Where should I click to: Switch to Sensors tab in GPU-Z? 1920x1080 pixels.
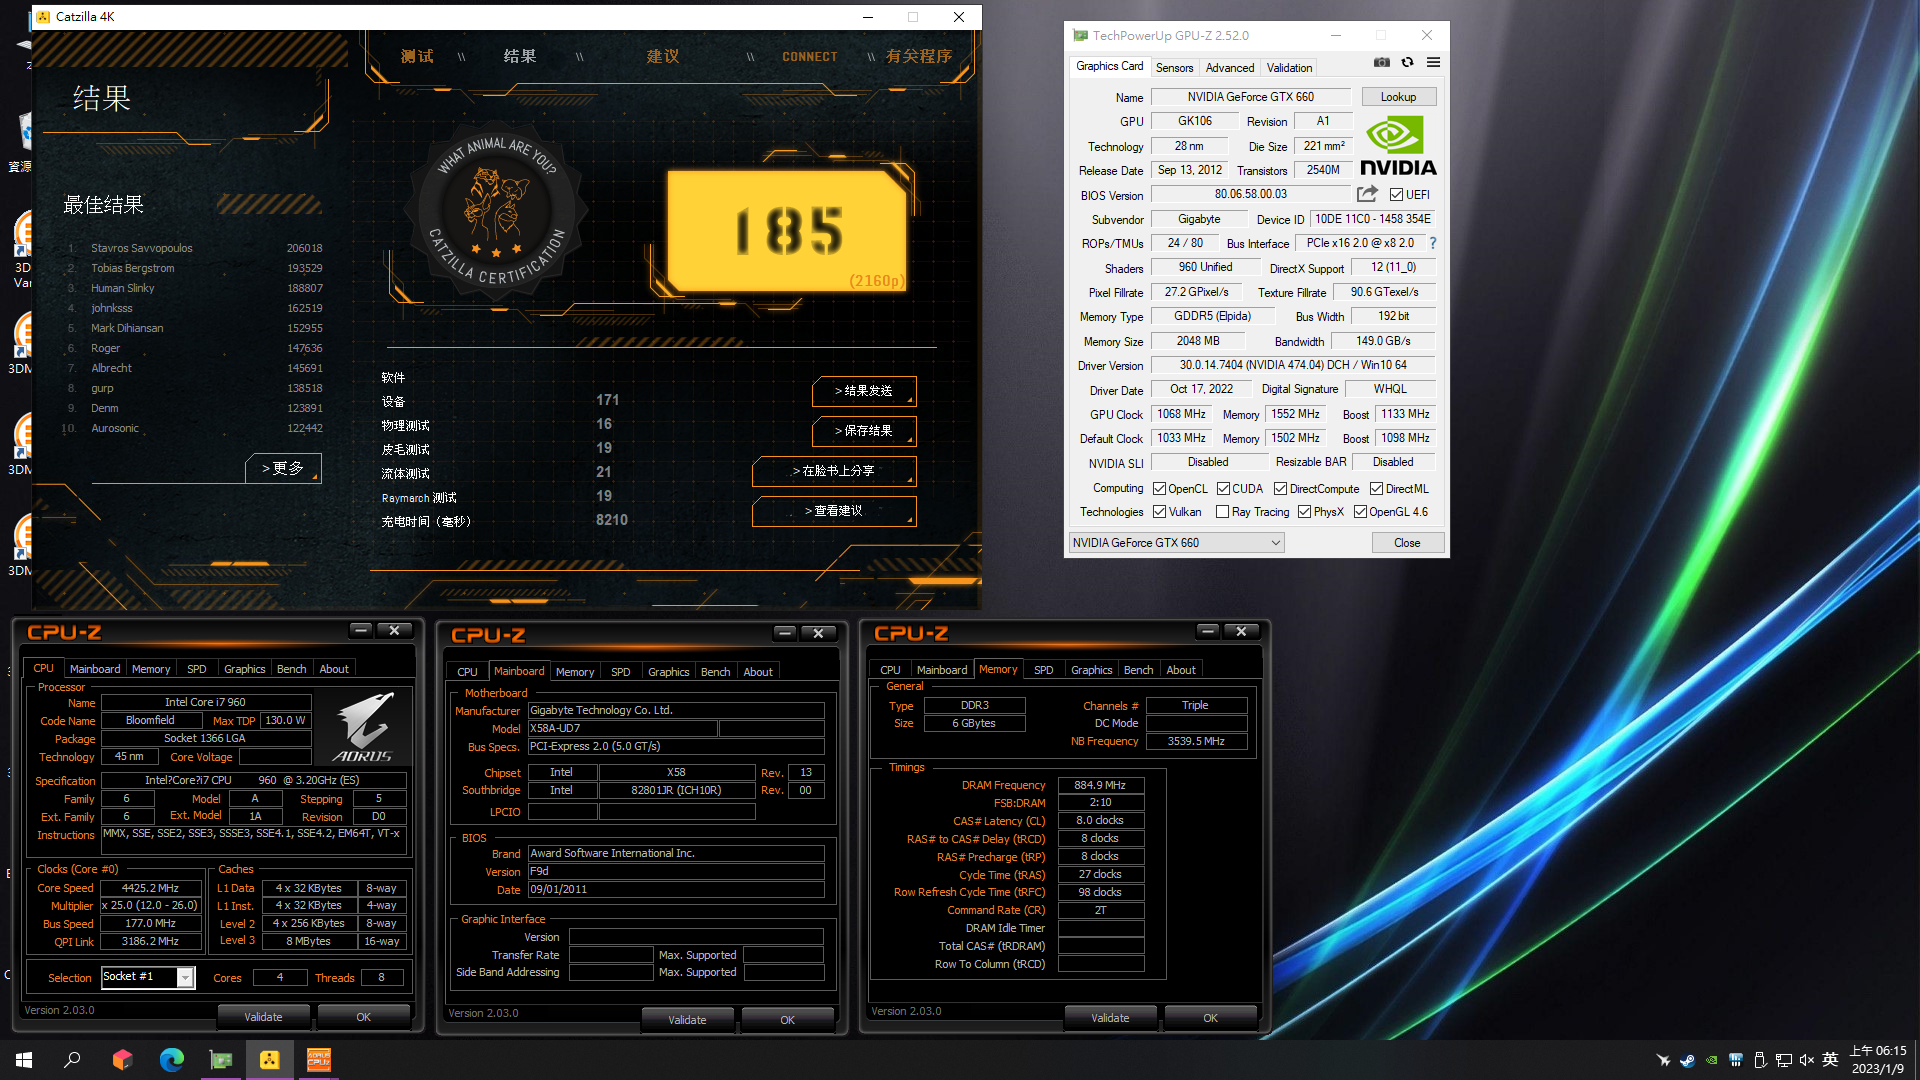1174,68
